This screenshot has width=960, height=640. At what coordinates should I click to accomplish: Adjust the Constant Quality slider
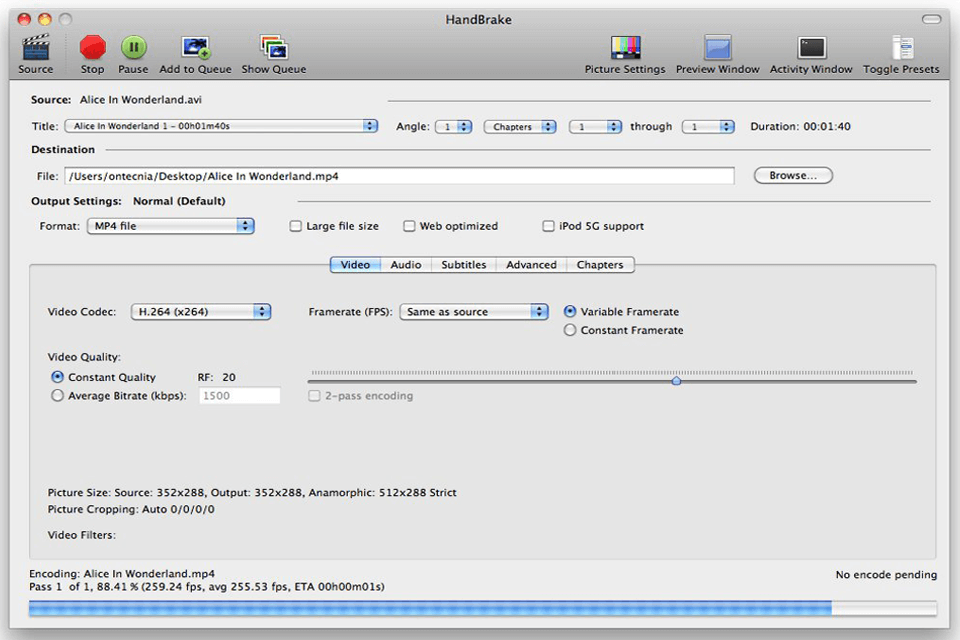[676, 381]
